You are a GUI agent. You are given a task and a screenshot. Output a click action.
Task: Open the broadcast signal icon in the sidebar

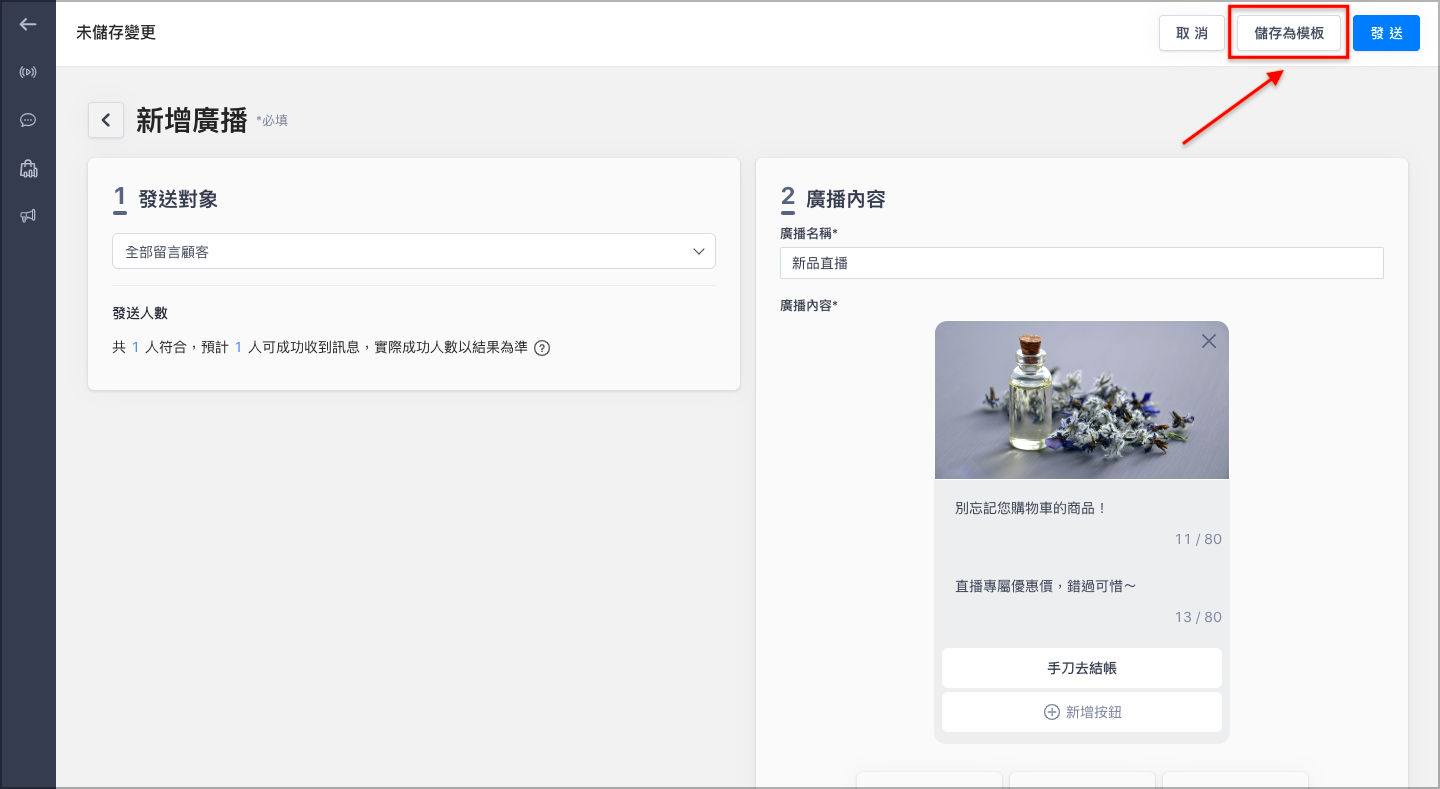[28, 72]
